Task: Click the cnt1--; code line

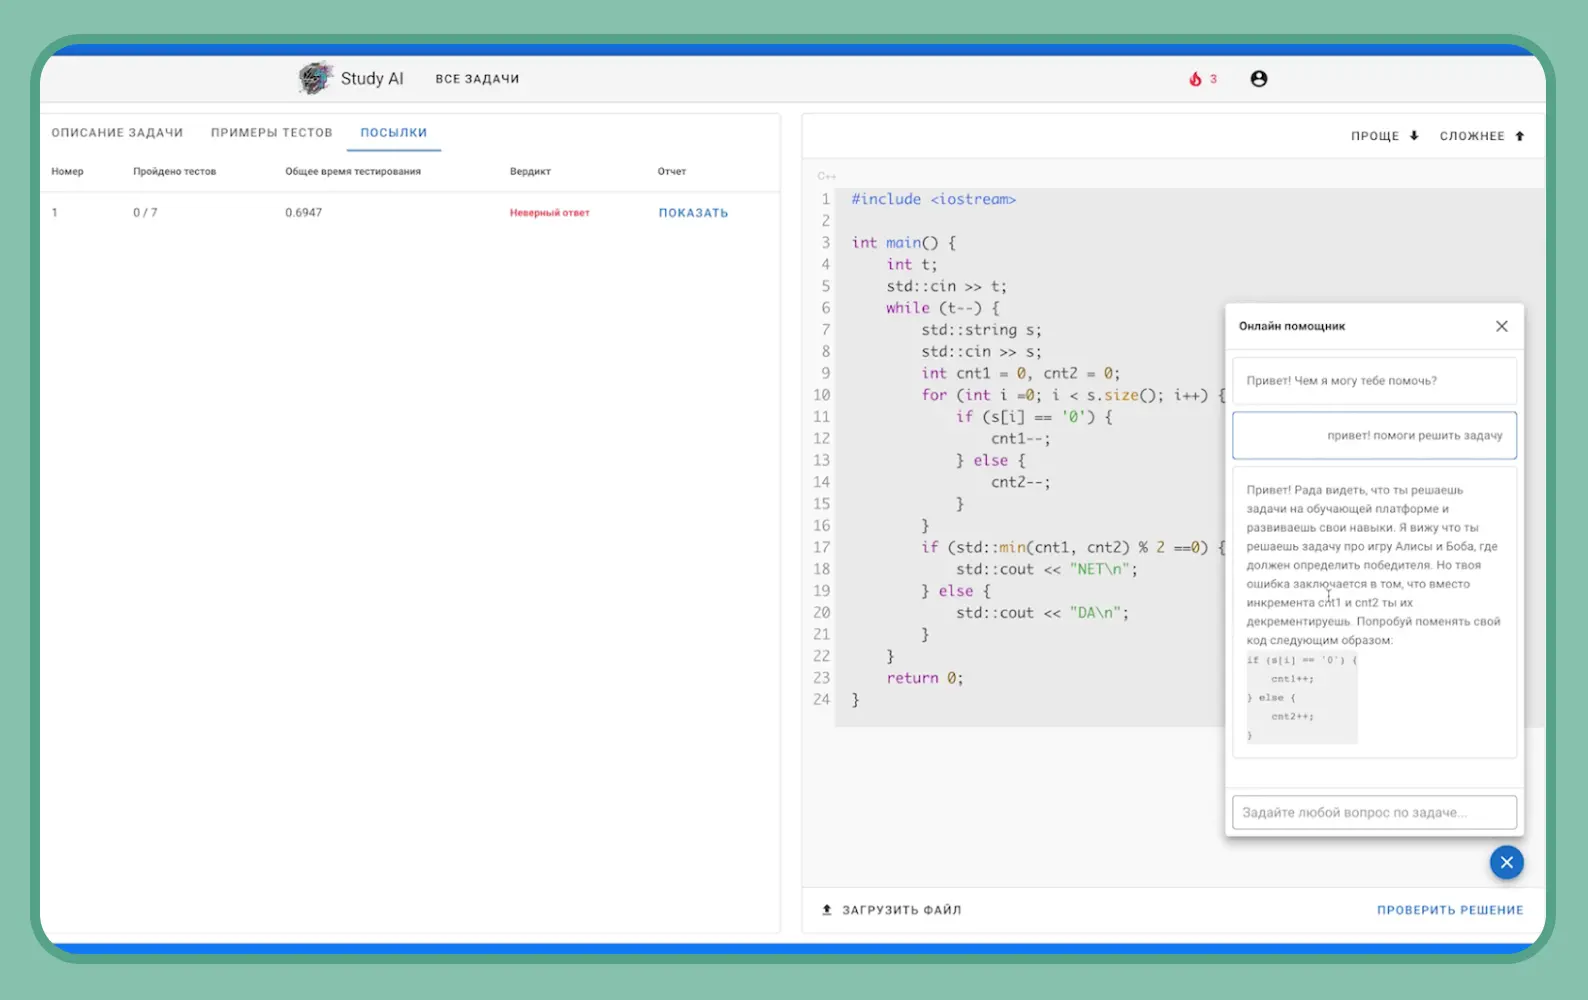Action: 1020,438
